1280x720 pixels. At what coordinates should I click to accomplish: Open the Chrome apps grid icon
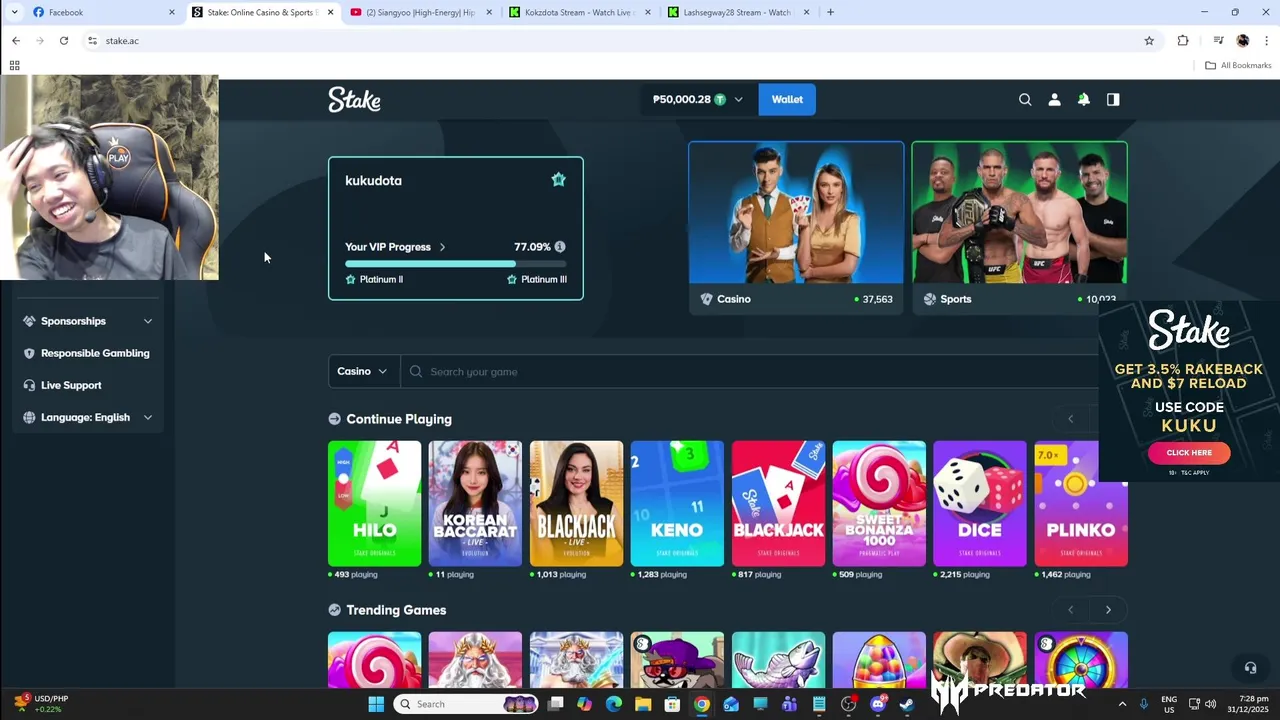(14, 65)
